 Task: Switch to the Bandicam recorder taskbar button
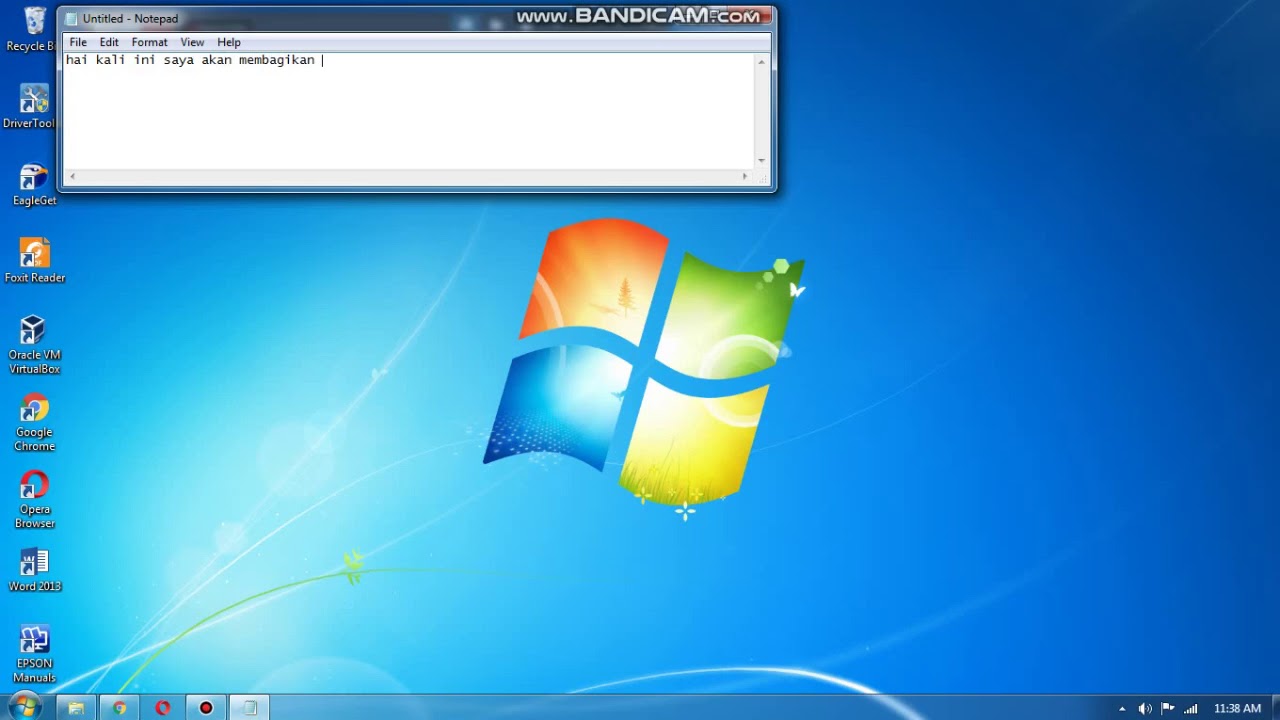click(206, 708)
